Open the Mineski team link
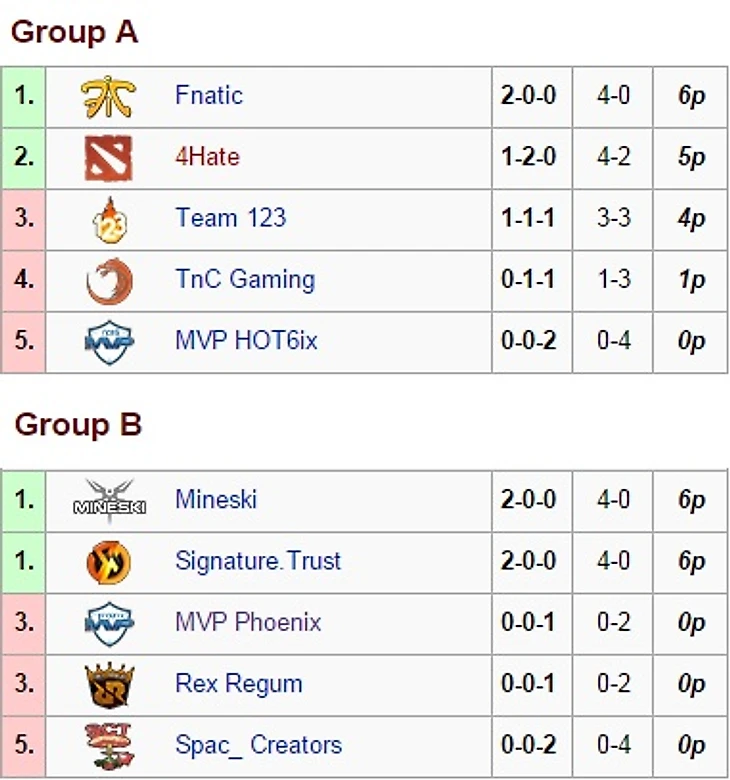This screenshot has width=730, height=780. pos(216,499)
